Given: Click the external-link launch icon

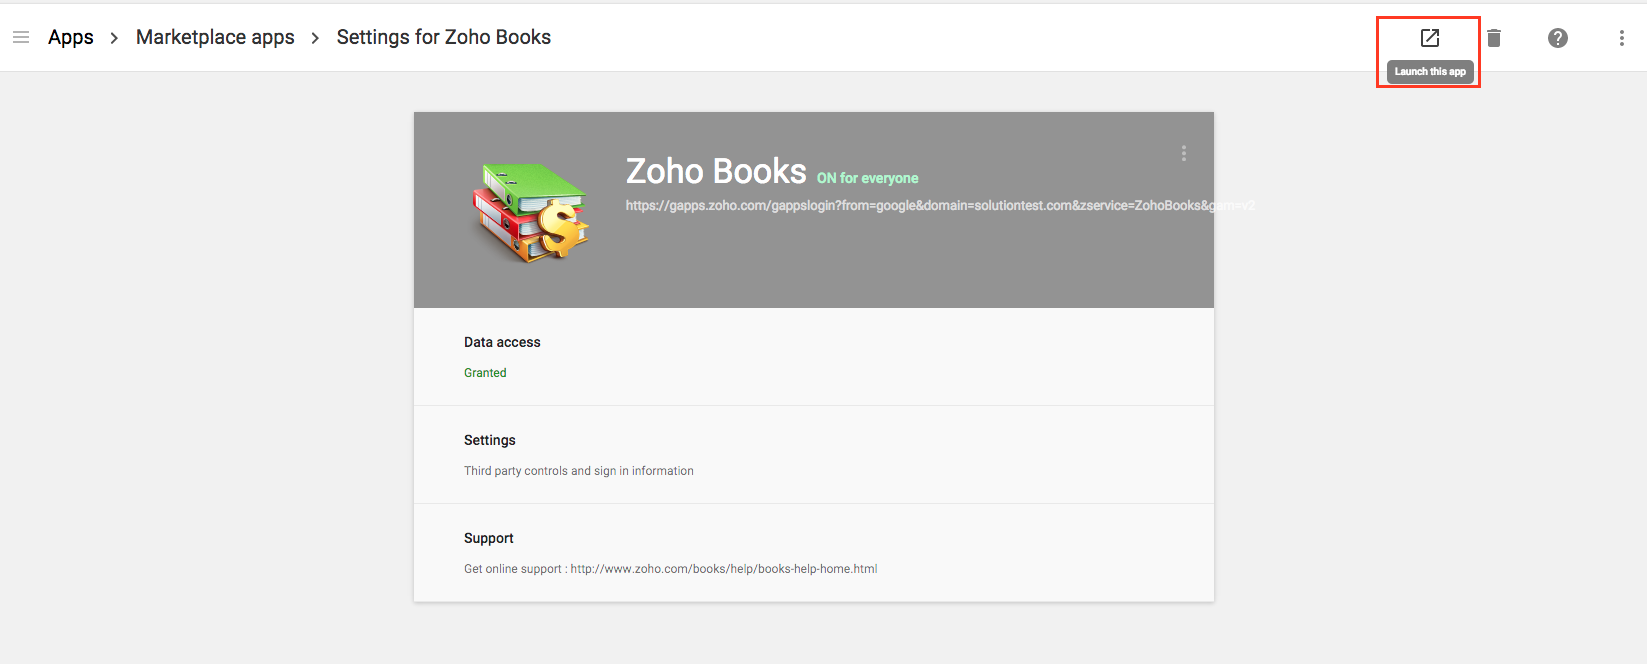Looking at the screenshot, I should tap(1428, 38).
